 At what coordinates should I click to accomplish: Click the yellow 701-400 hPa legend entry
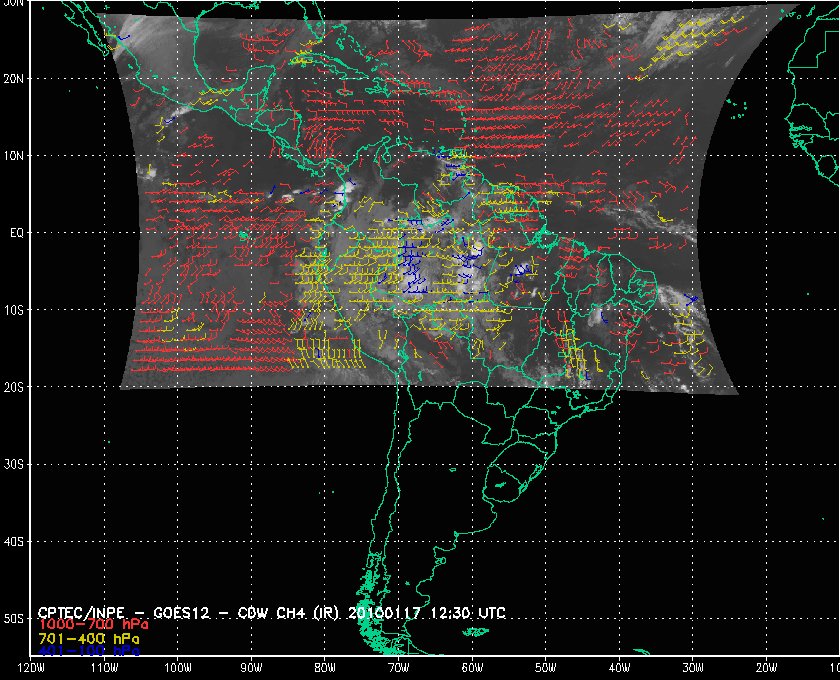point(80,637)
